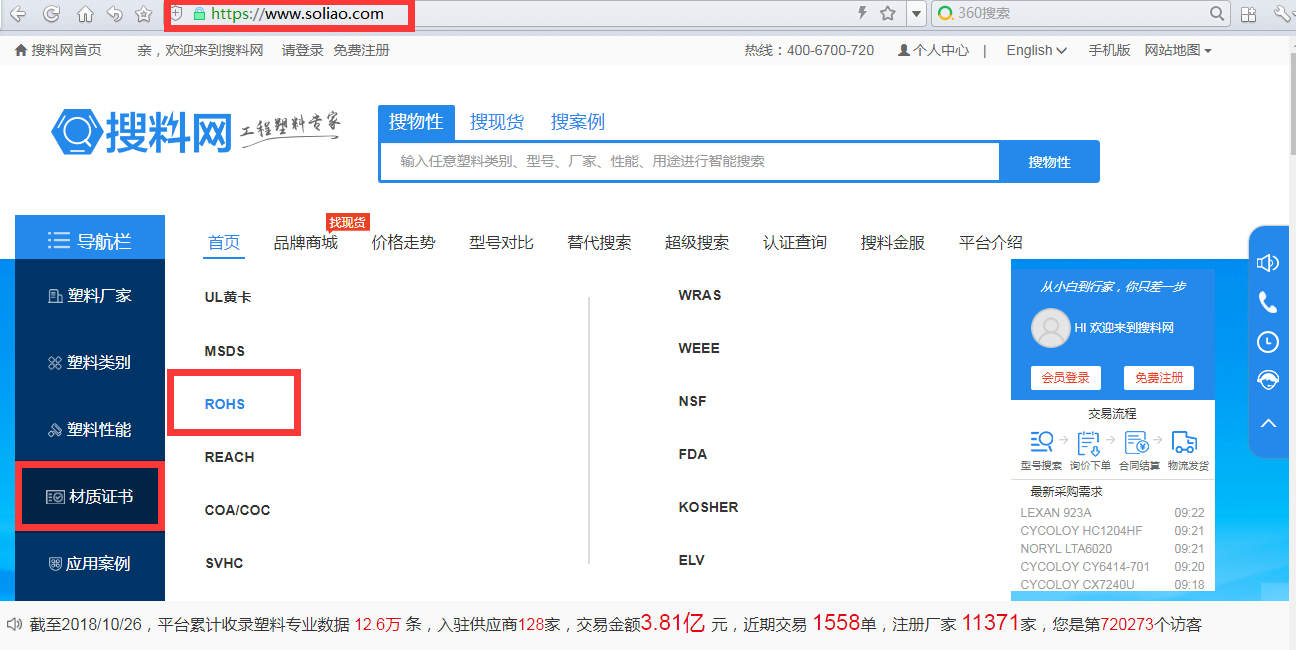Viewport: 1296px width, 650px height.
Task: Switch to the 搜现货 search tab
Action: (497, 122)
